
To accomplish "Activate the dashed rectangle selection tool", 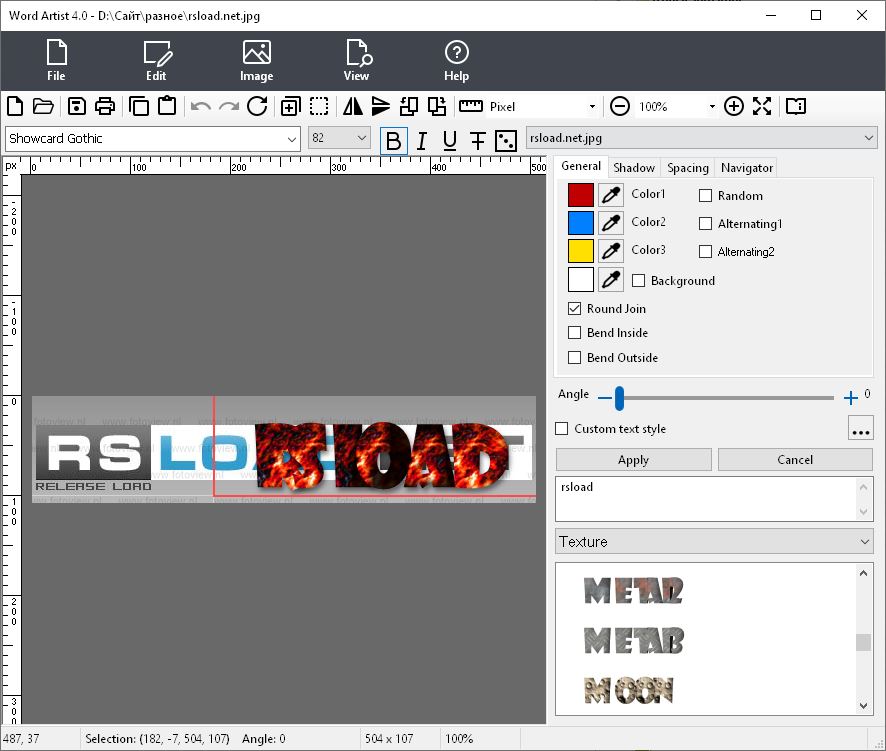I will [x=319, y=106].
